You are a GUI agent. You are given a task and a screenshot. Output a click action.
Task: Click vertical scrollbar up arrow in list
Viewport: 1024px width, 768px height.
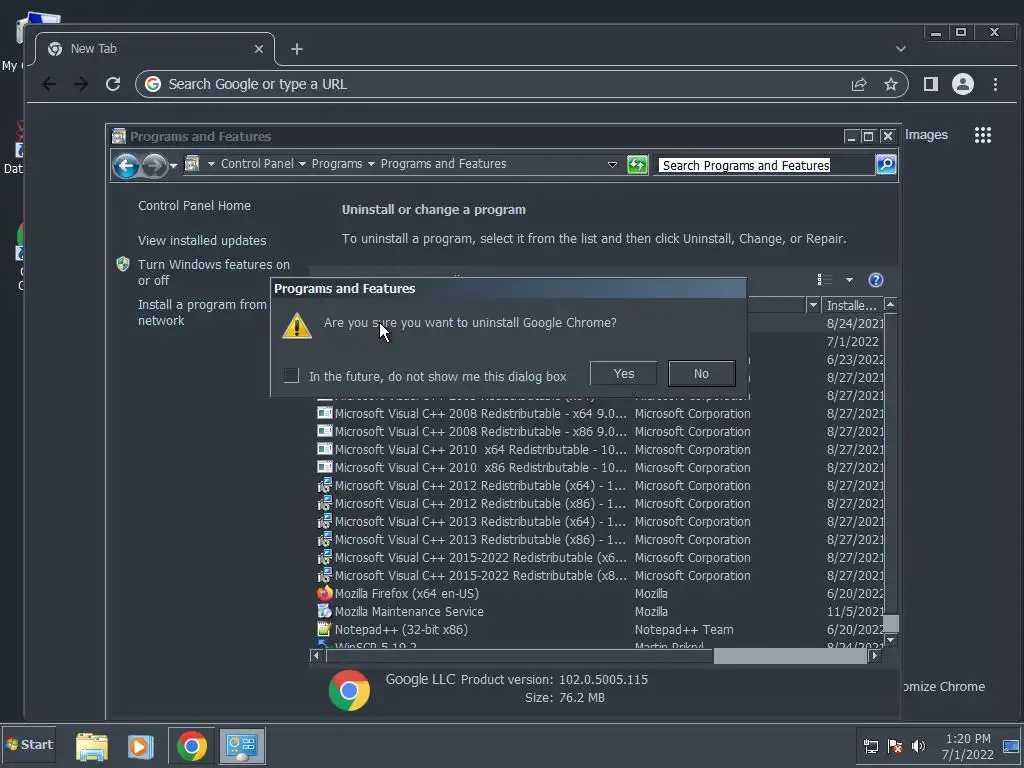[x=890, y=304]
